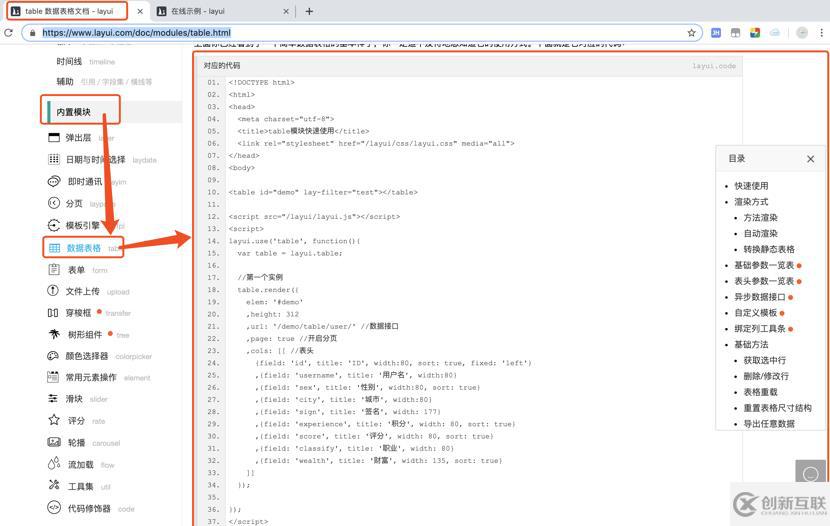The image size is (830, 526).
Task: Click the 常用元素操作 element icon
Action: pos(53,377)
